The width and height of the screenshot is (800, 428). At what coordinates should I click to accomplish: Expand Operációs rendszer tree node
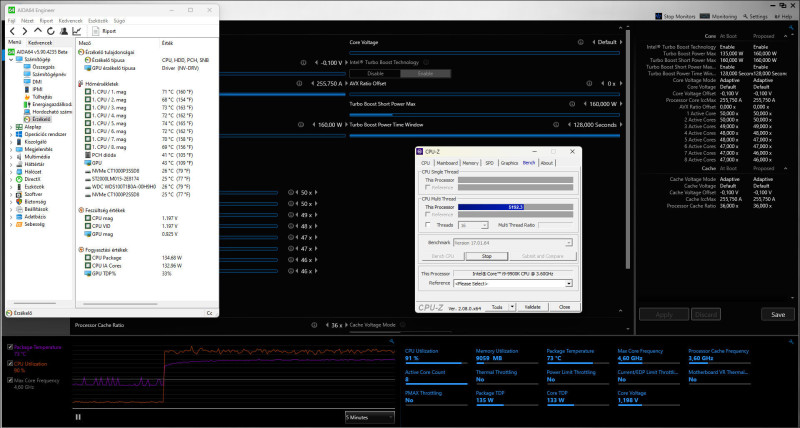tap(11, 134)
